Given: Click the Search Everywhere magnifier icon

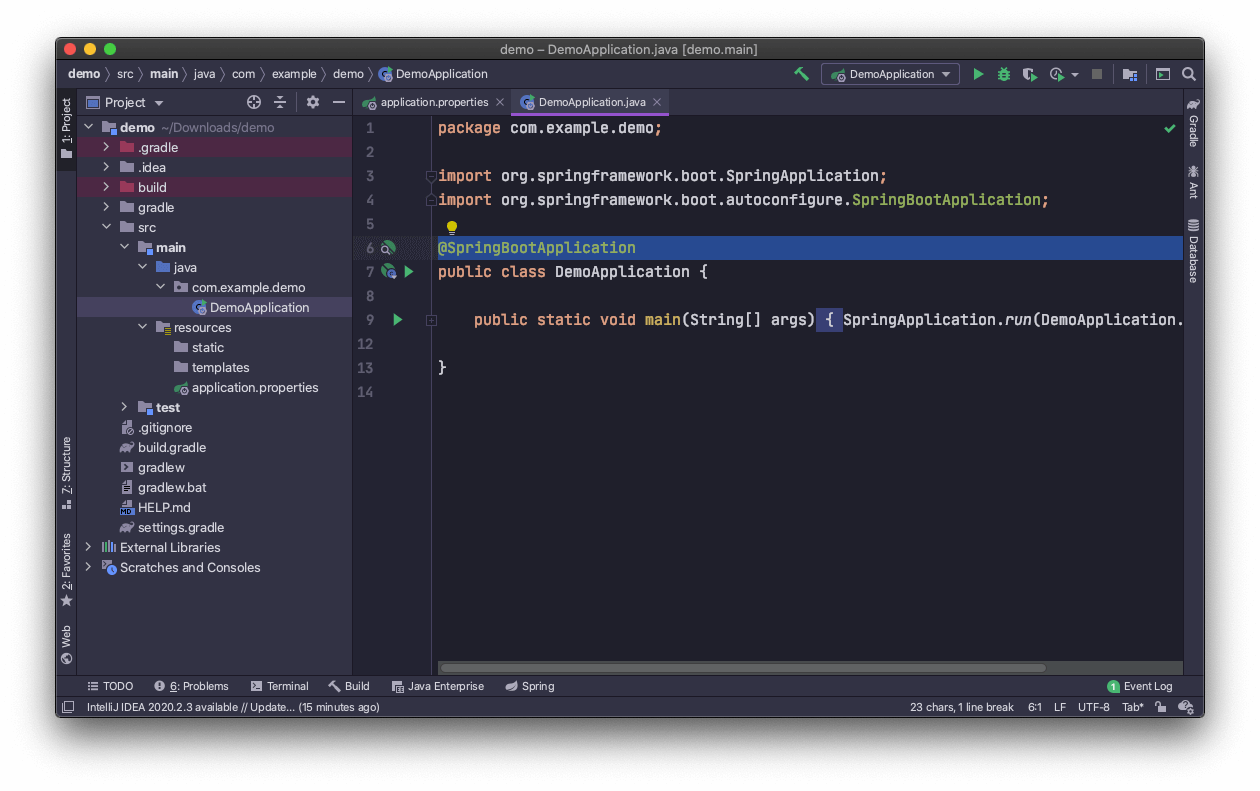Looking at the screenshot, I should point(1188,74).
